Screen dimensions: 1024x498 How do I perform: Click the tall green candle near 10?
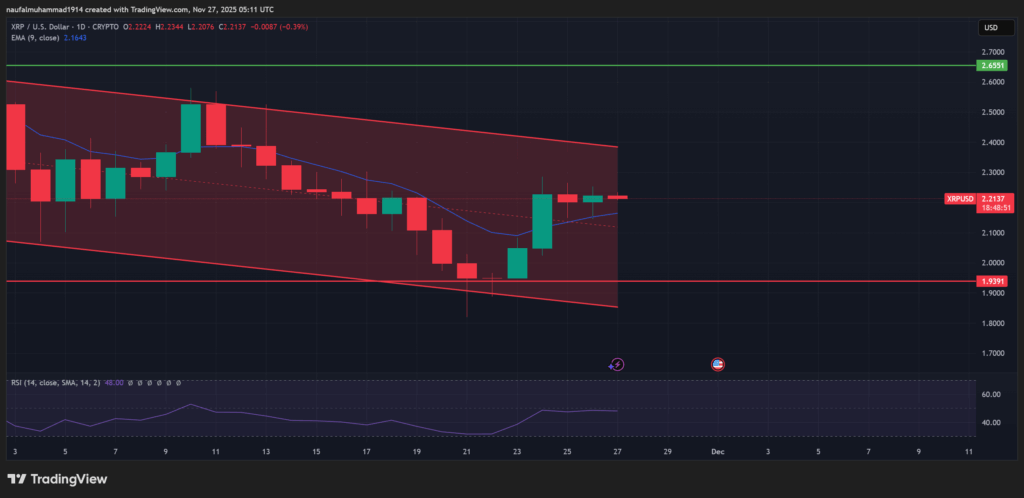(x=191, y=128)
